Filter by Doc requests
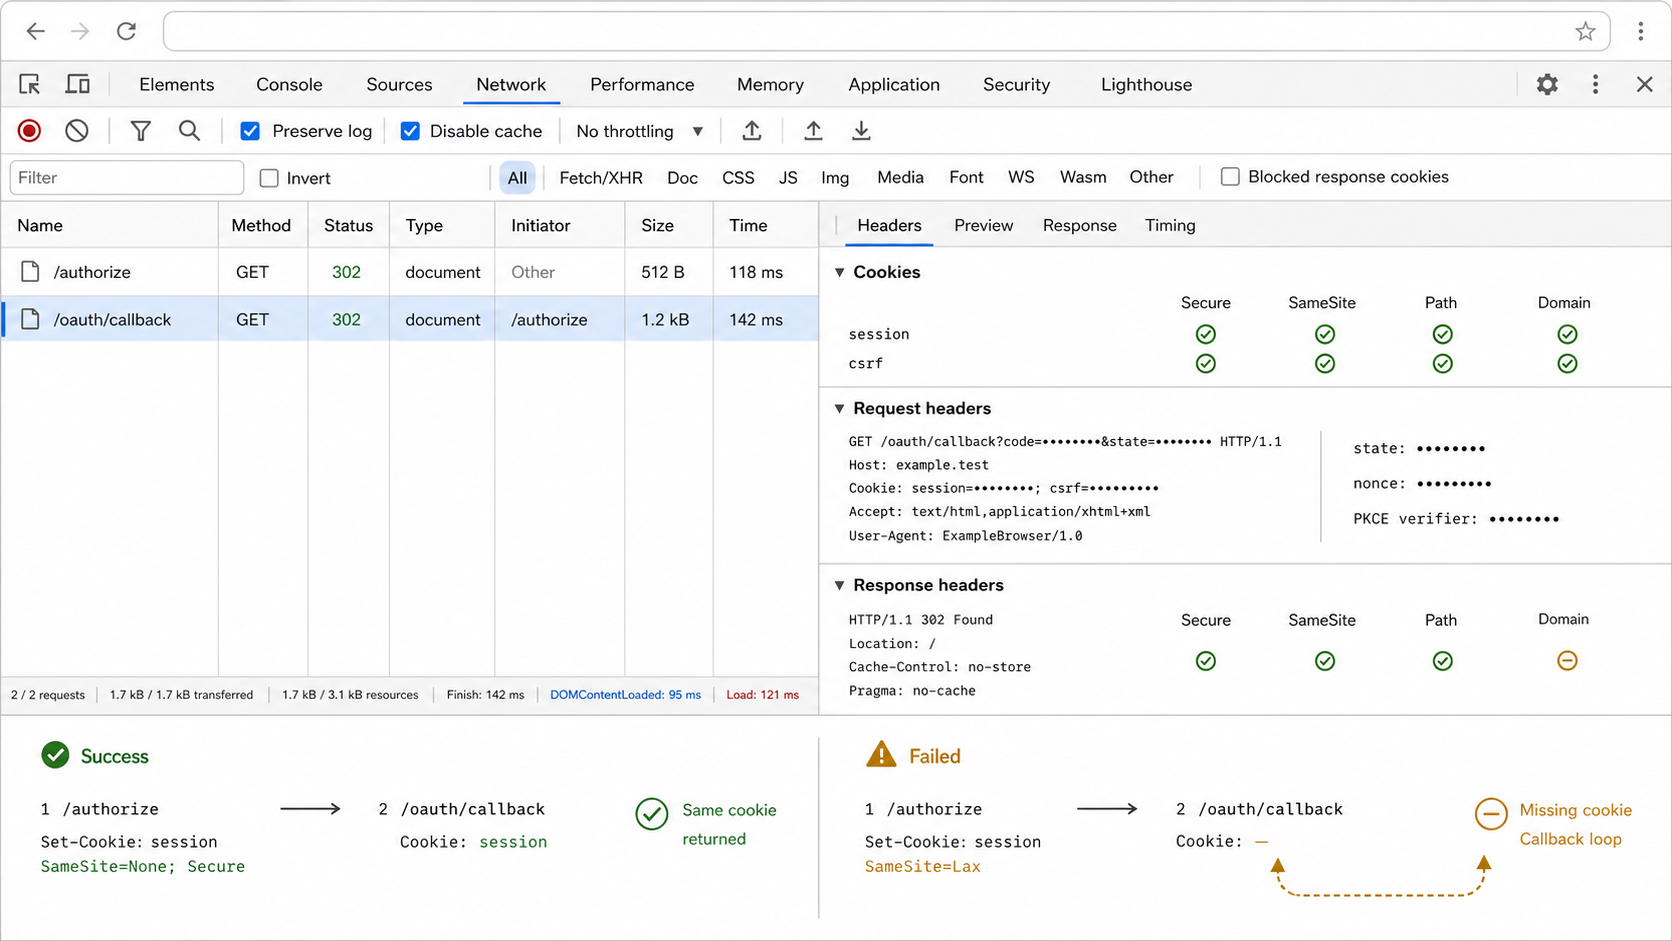 [x=683, y=178]
